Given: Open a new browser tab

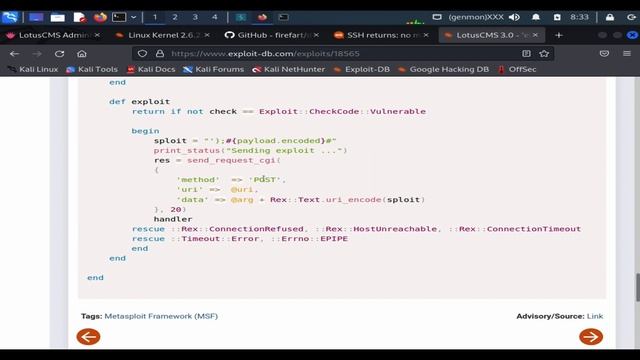Looking at the screenshot, I should tap(559, 36).
